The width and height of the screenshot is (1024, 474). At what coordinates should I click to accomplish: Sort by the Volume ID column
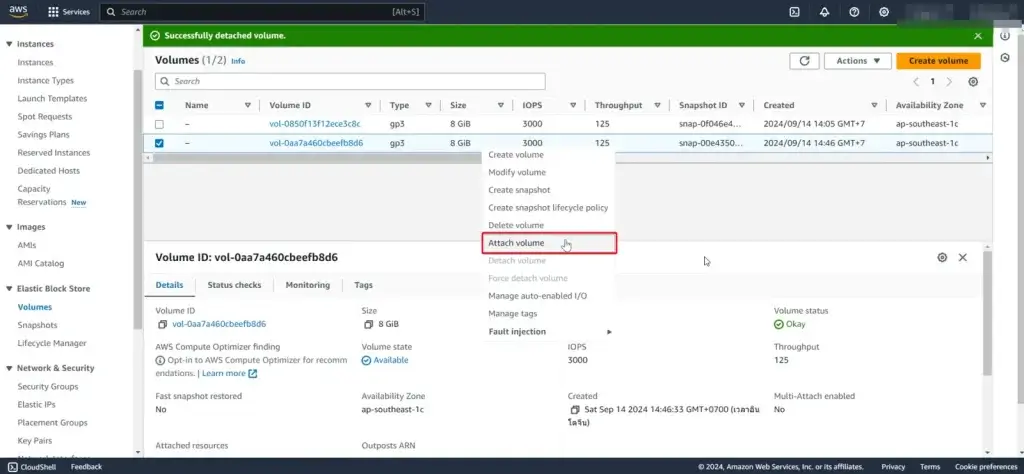368,105
